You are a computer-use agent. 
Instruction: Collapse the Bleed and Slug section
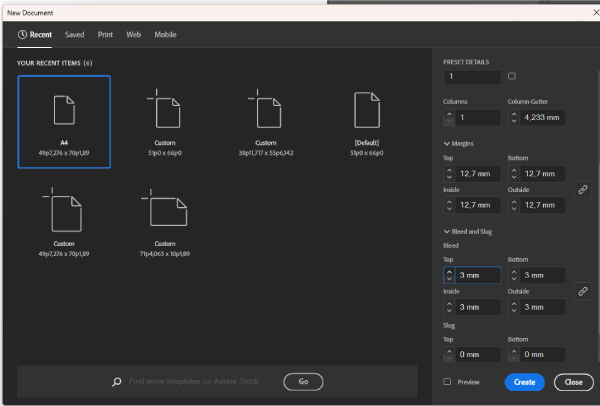tap(447, 231)
